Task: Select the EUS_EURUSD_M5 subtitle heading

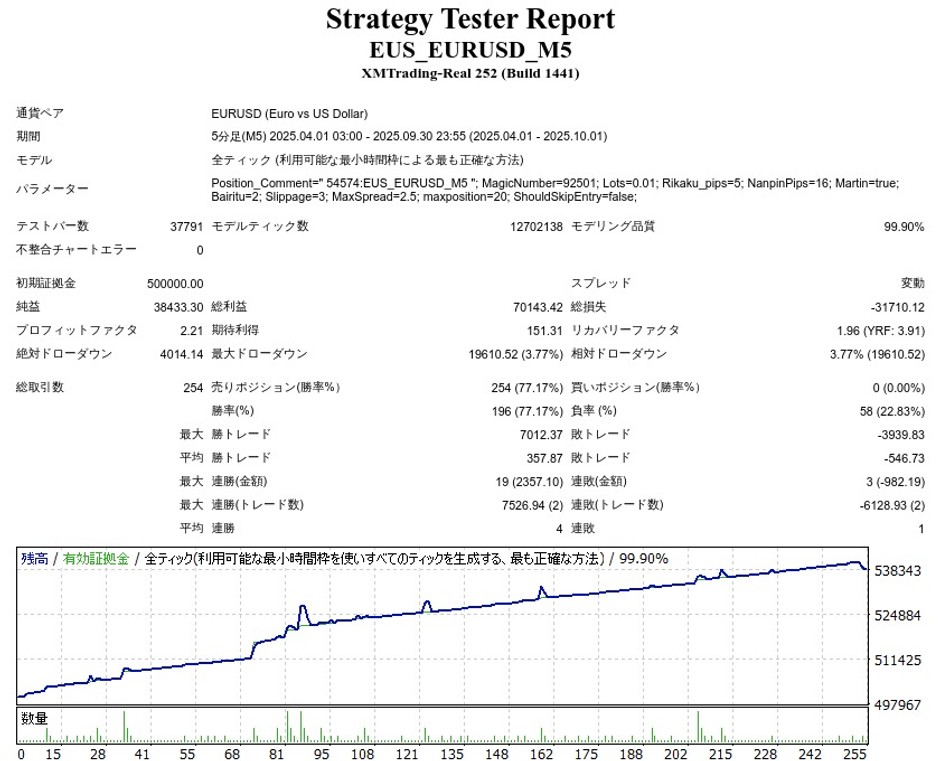Action: tap(470, 50)
